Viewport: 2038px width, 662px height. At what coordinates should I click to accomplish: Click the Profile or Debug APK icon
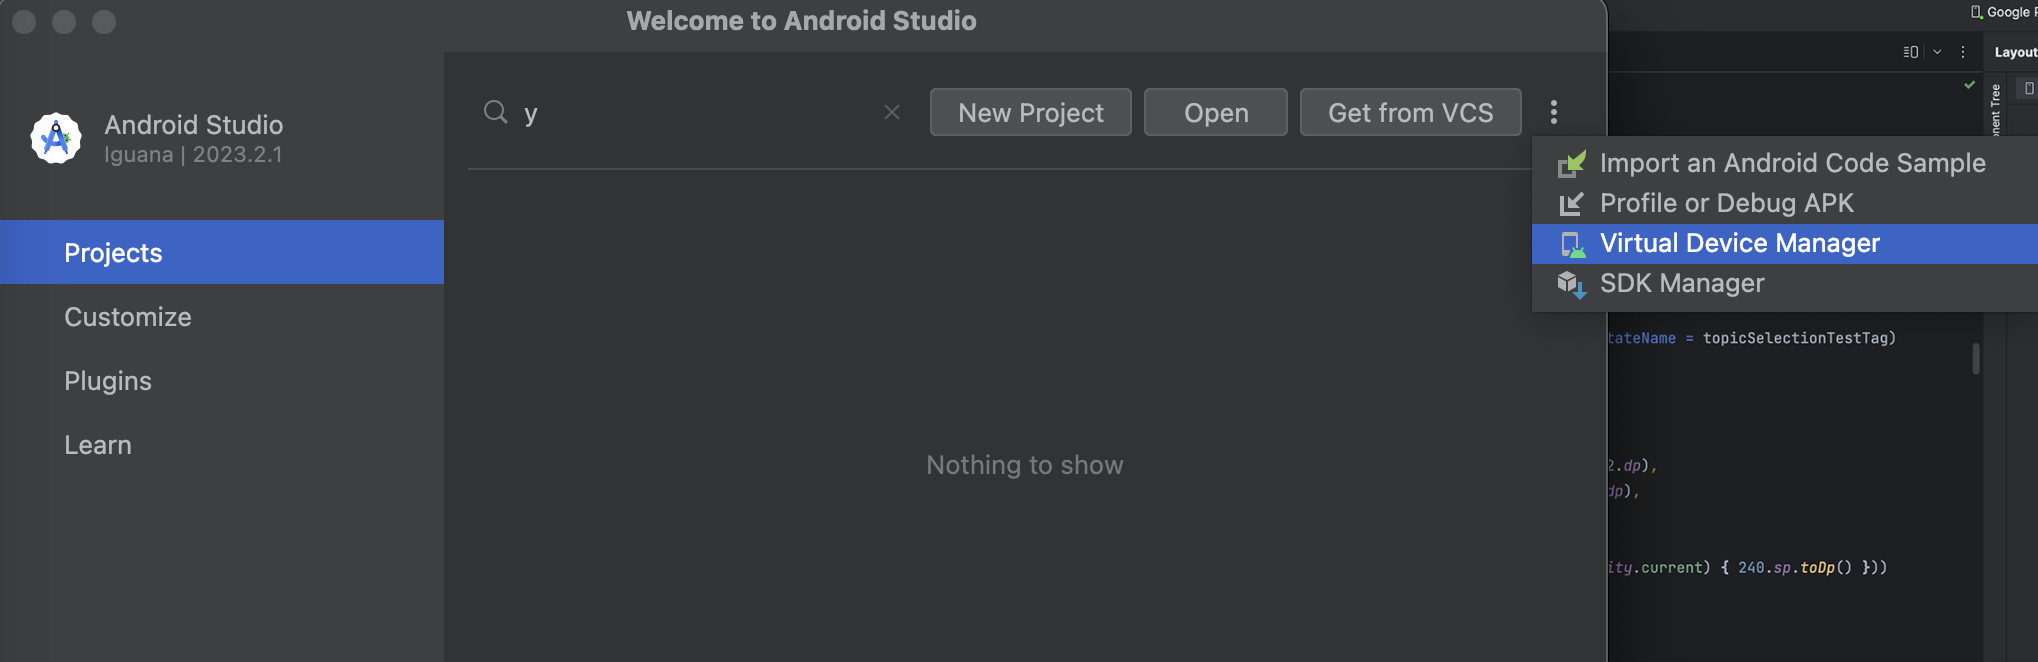coord(1571,203)
